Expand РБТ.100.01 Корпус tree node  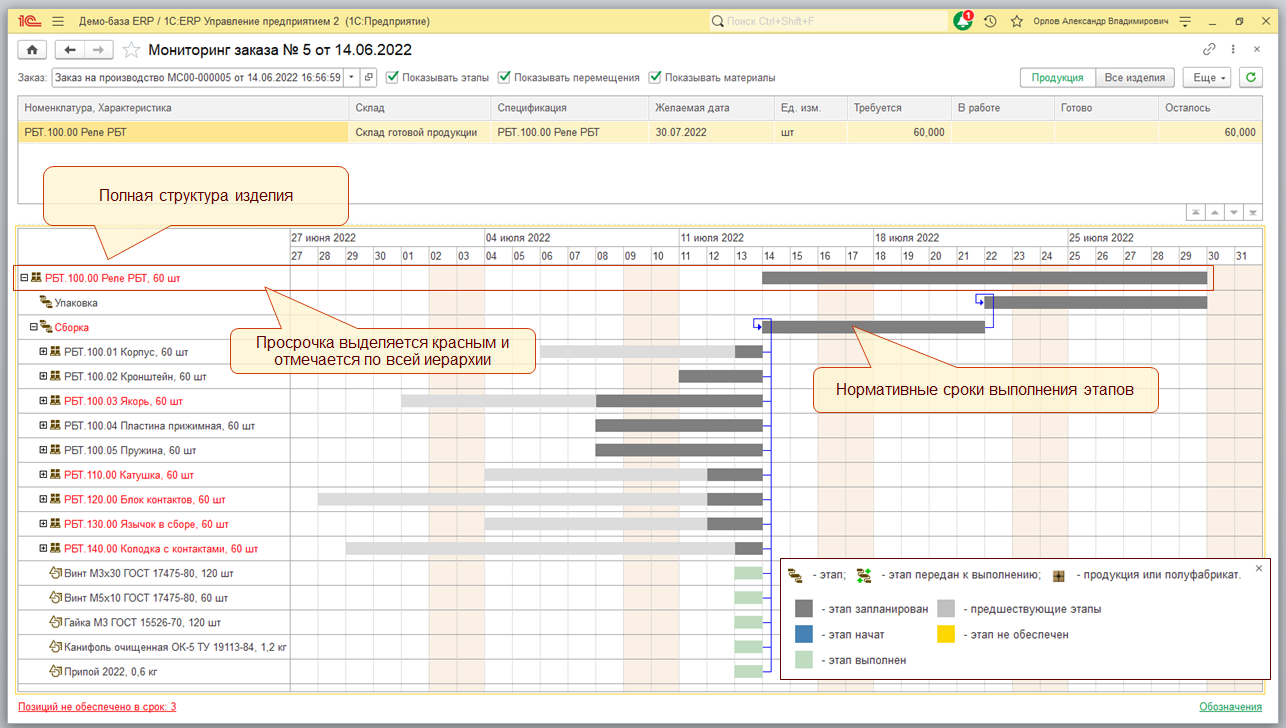tap(43, 352)
